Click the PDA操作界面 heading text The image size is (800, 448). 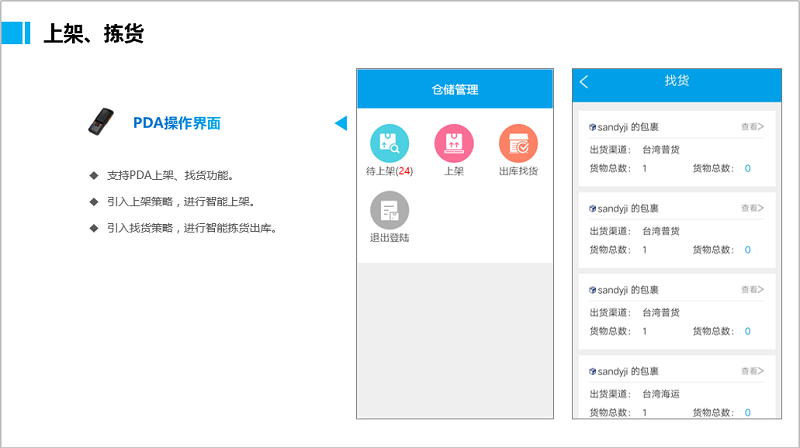[176, 123]
